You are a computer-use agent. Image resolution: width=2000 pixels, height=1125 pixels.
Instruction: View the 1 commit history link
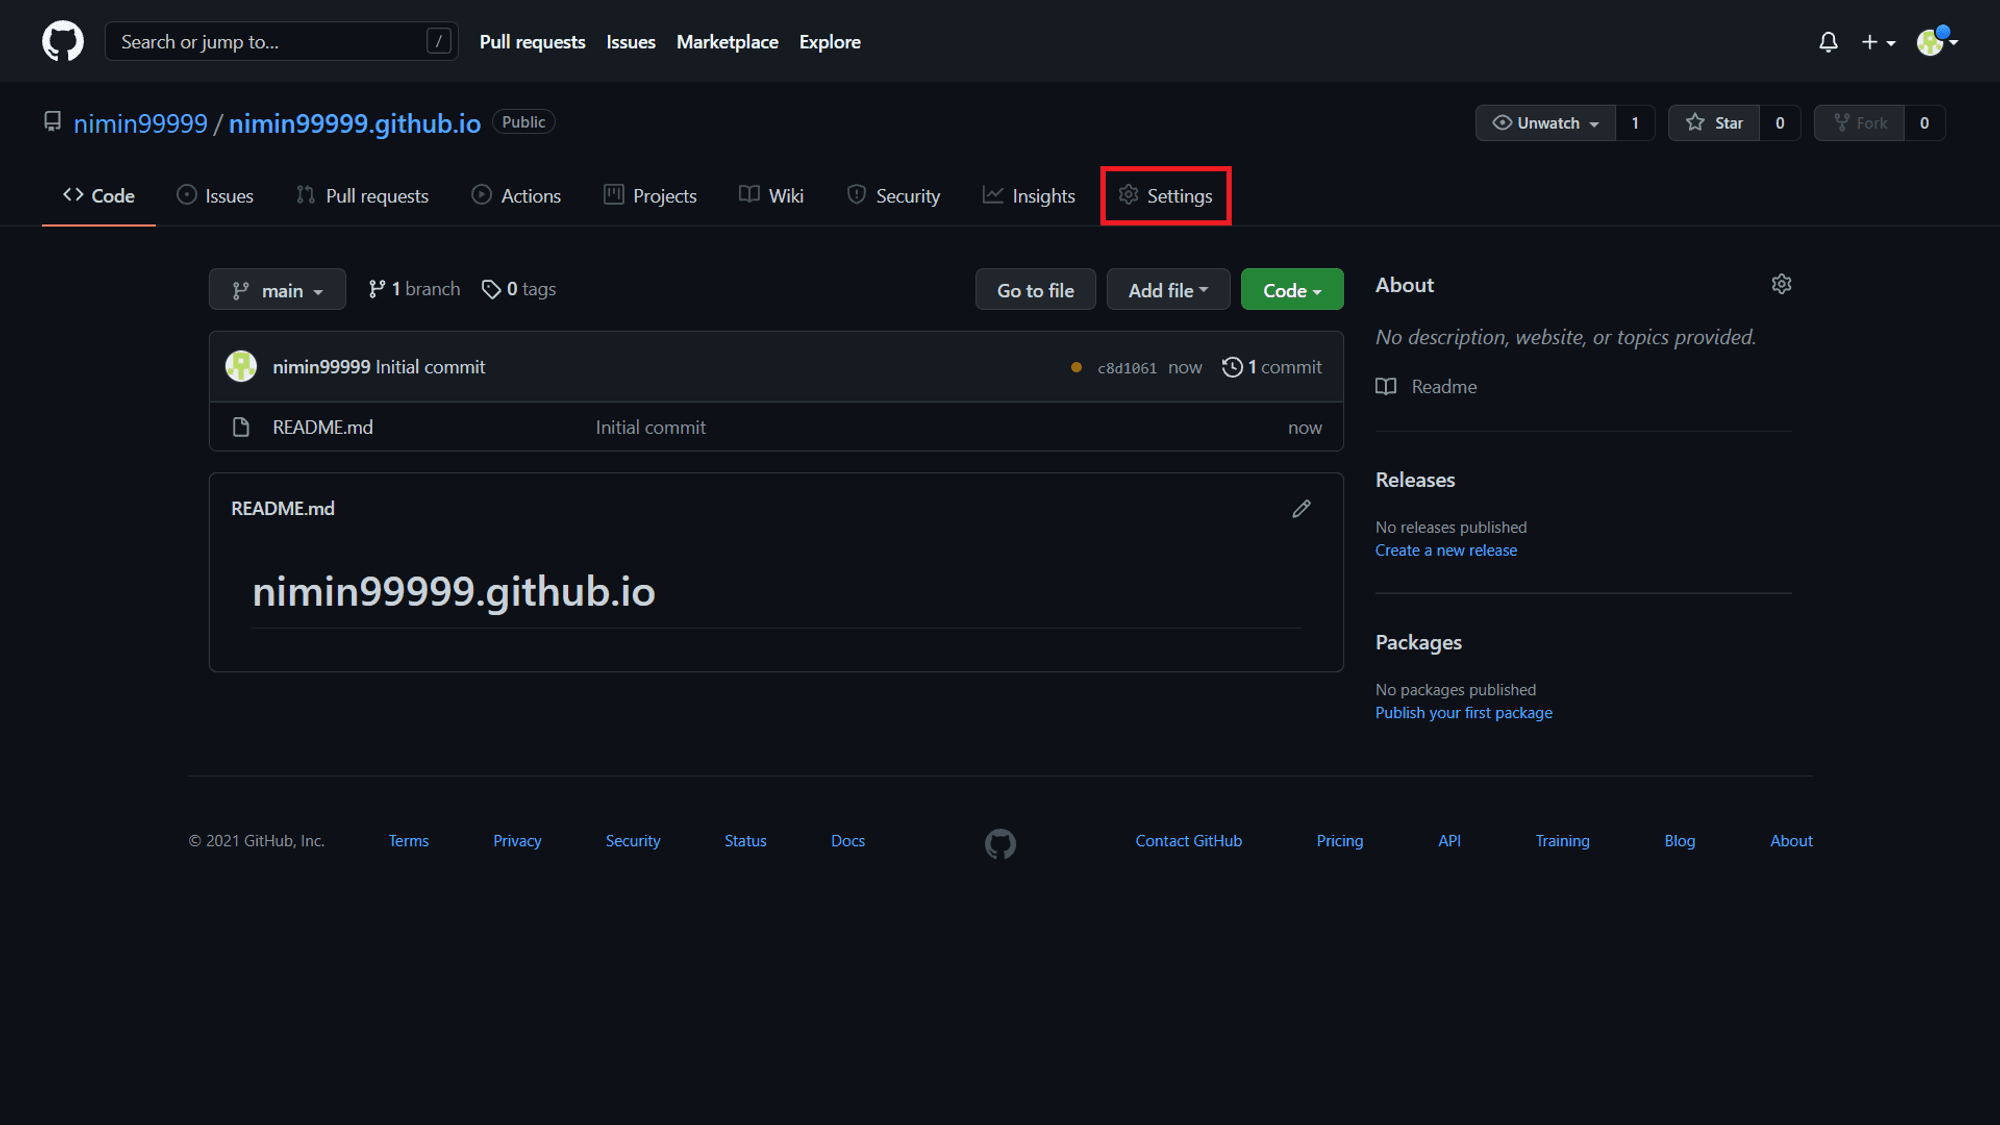coord(1271,367)
